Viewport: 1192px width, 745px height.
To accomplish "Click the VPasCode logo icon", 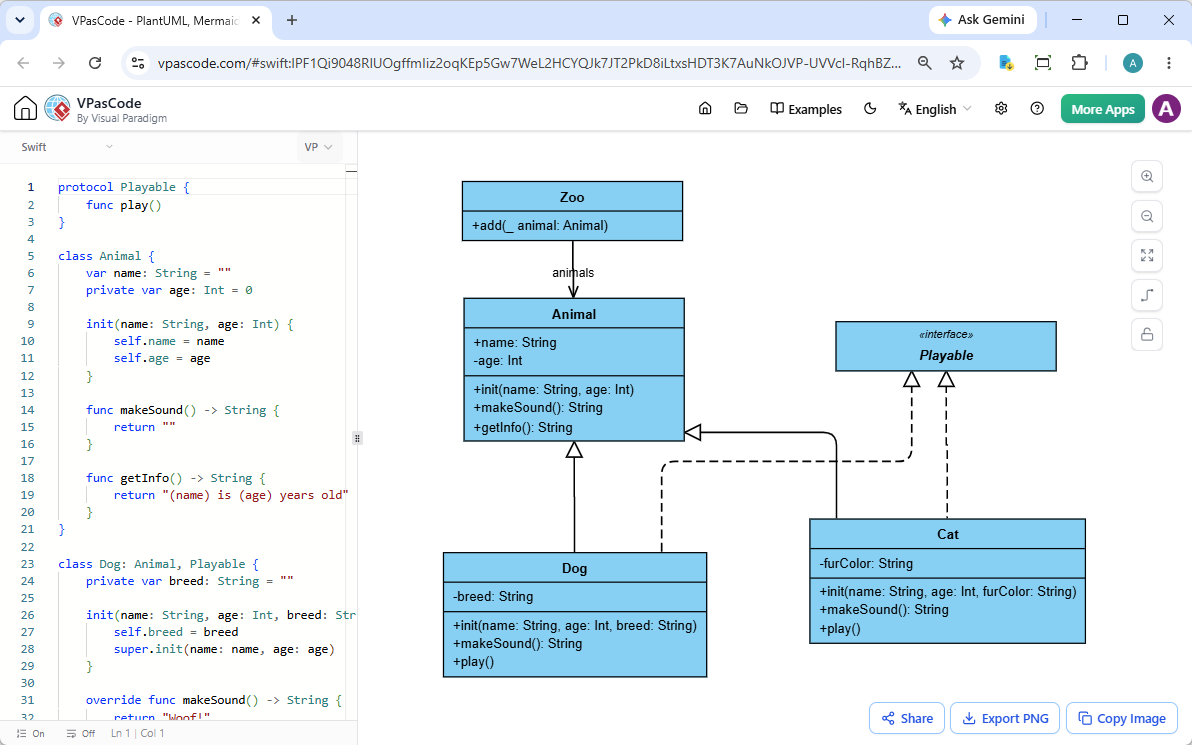I will [58, 109].
